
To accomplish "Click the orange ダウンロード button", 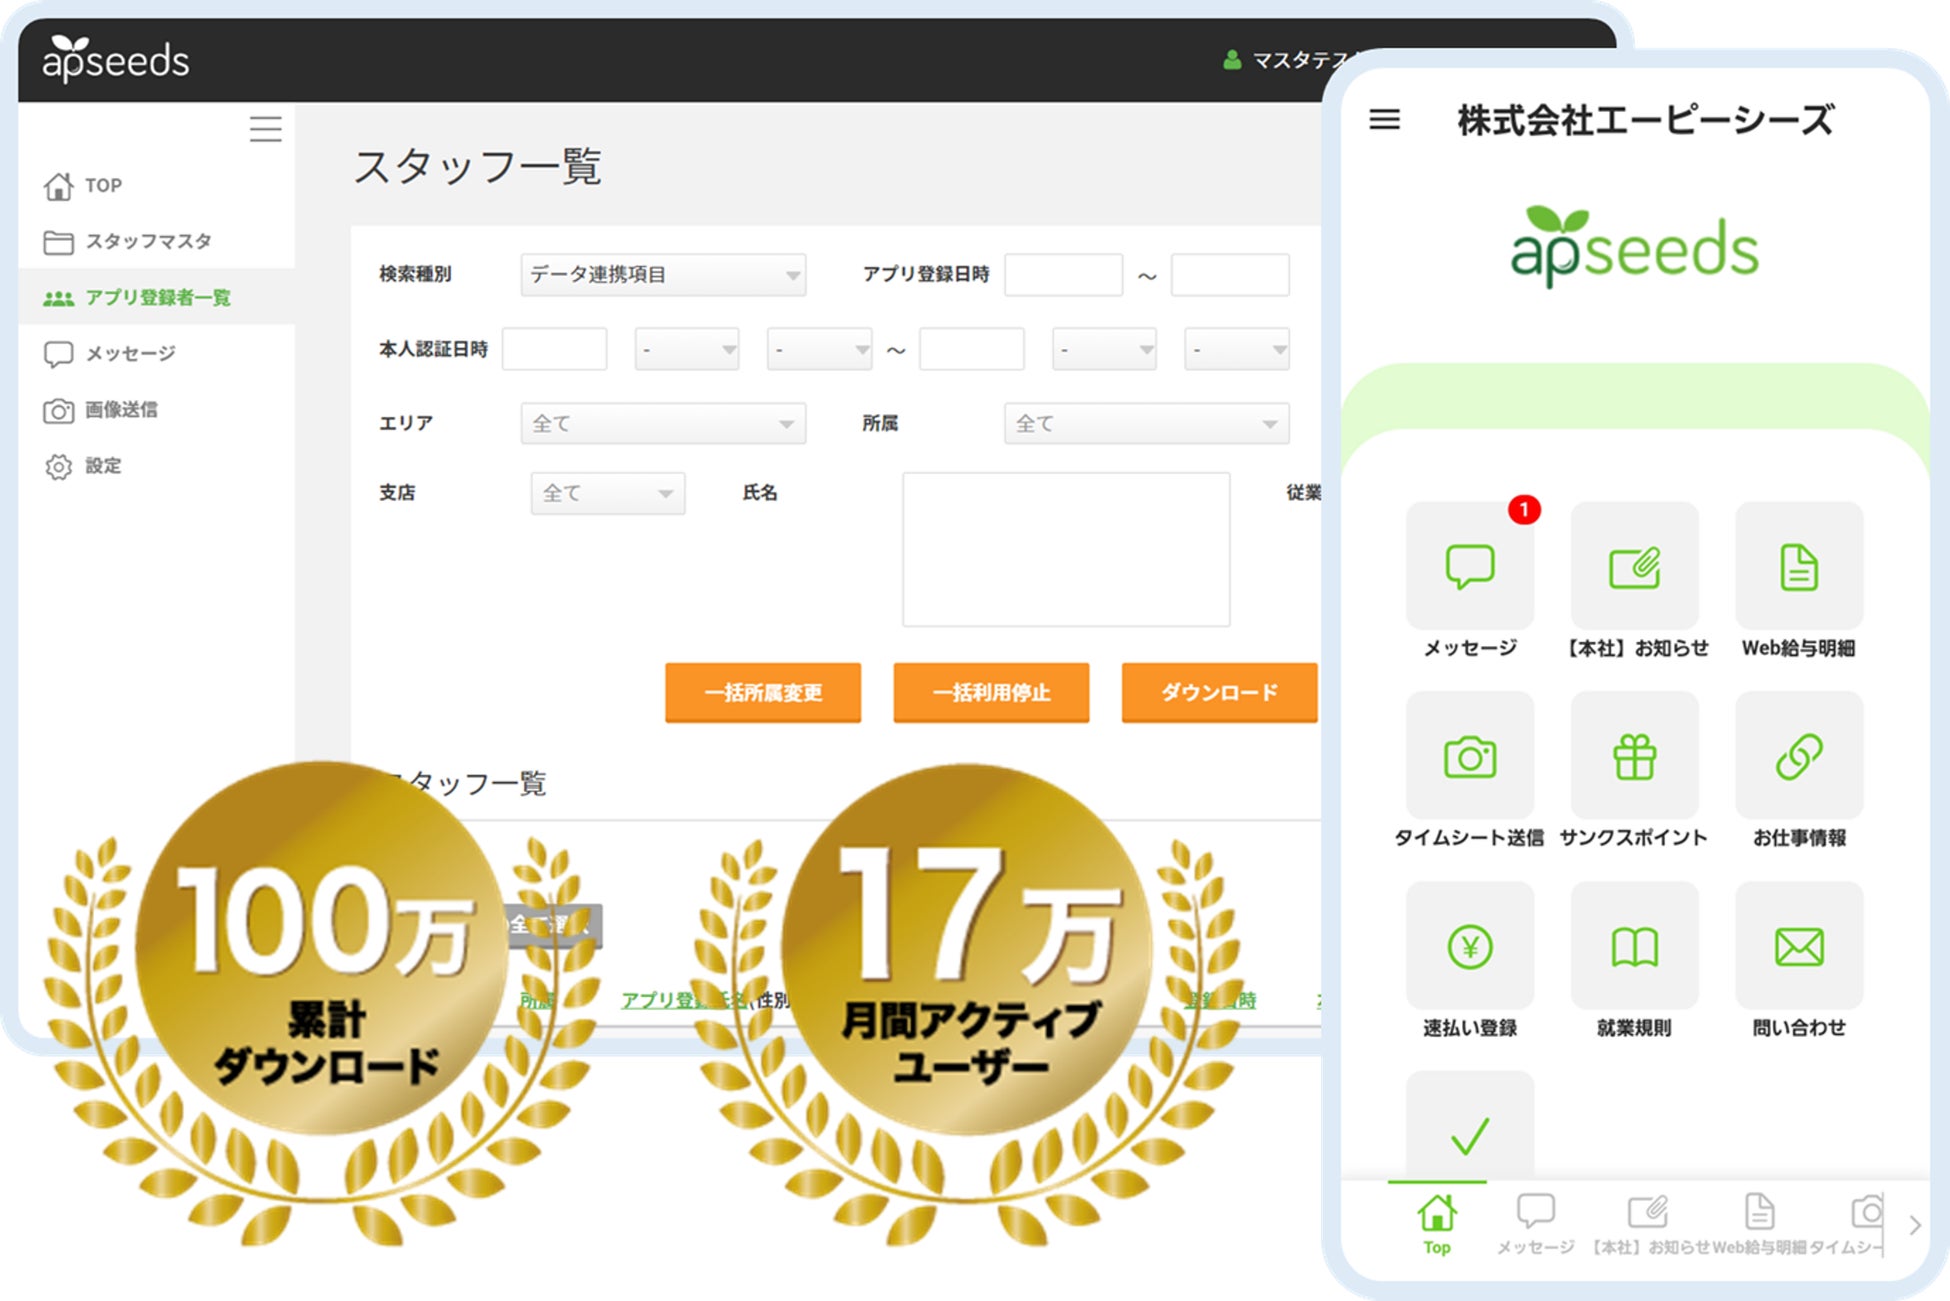I will coord(1218,692).
